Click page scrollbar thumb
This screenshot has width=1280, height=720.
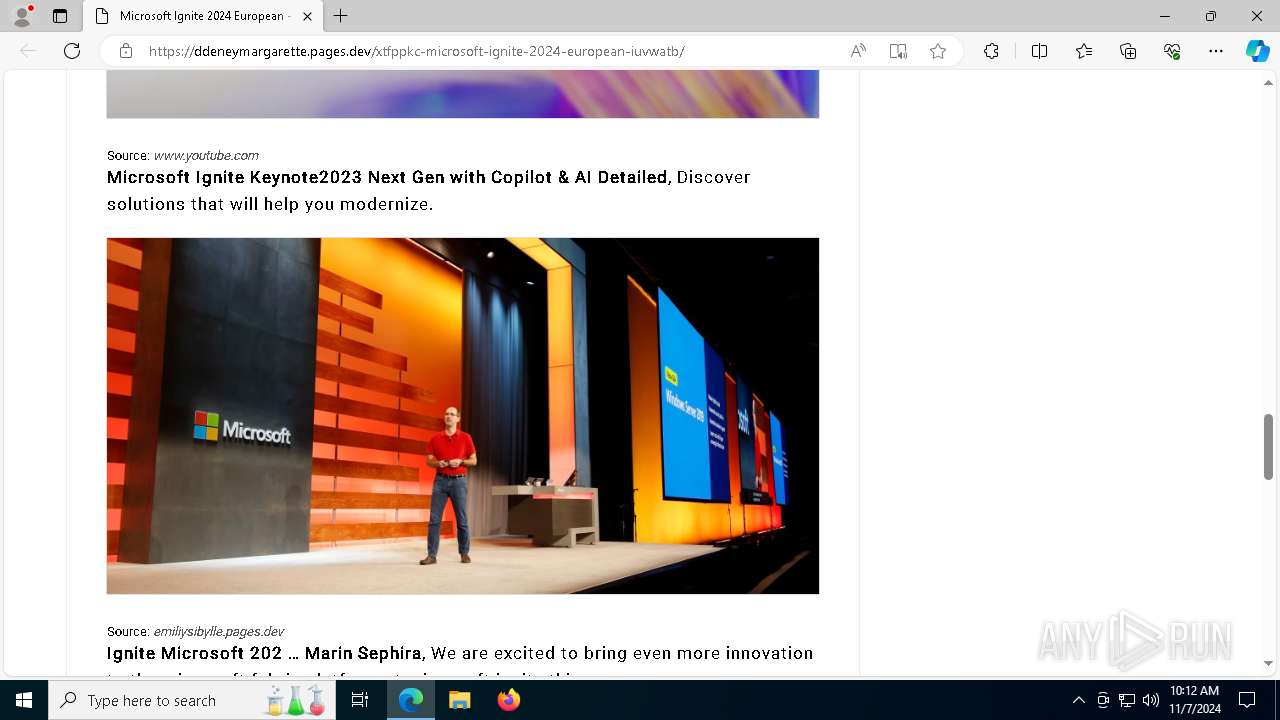(x=1269, y=446)
